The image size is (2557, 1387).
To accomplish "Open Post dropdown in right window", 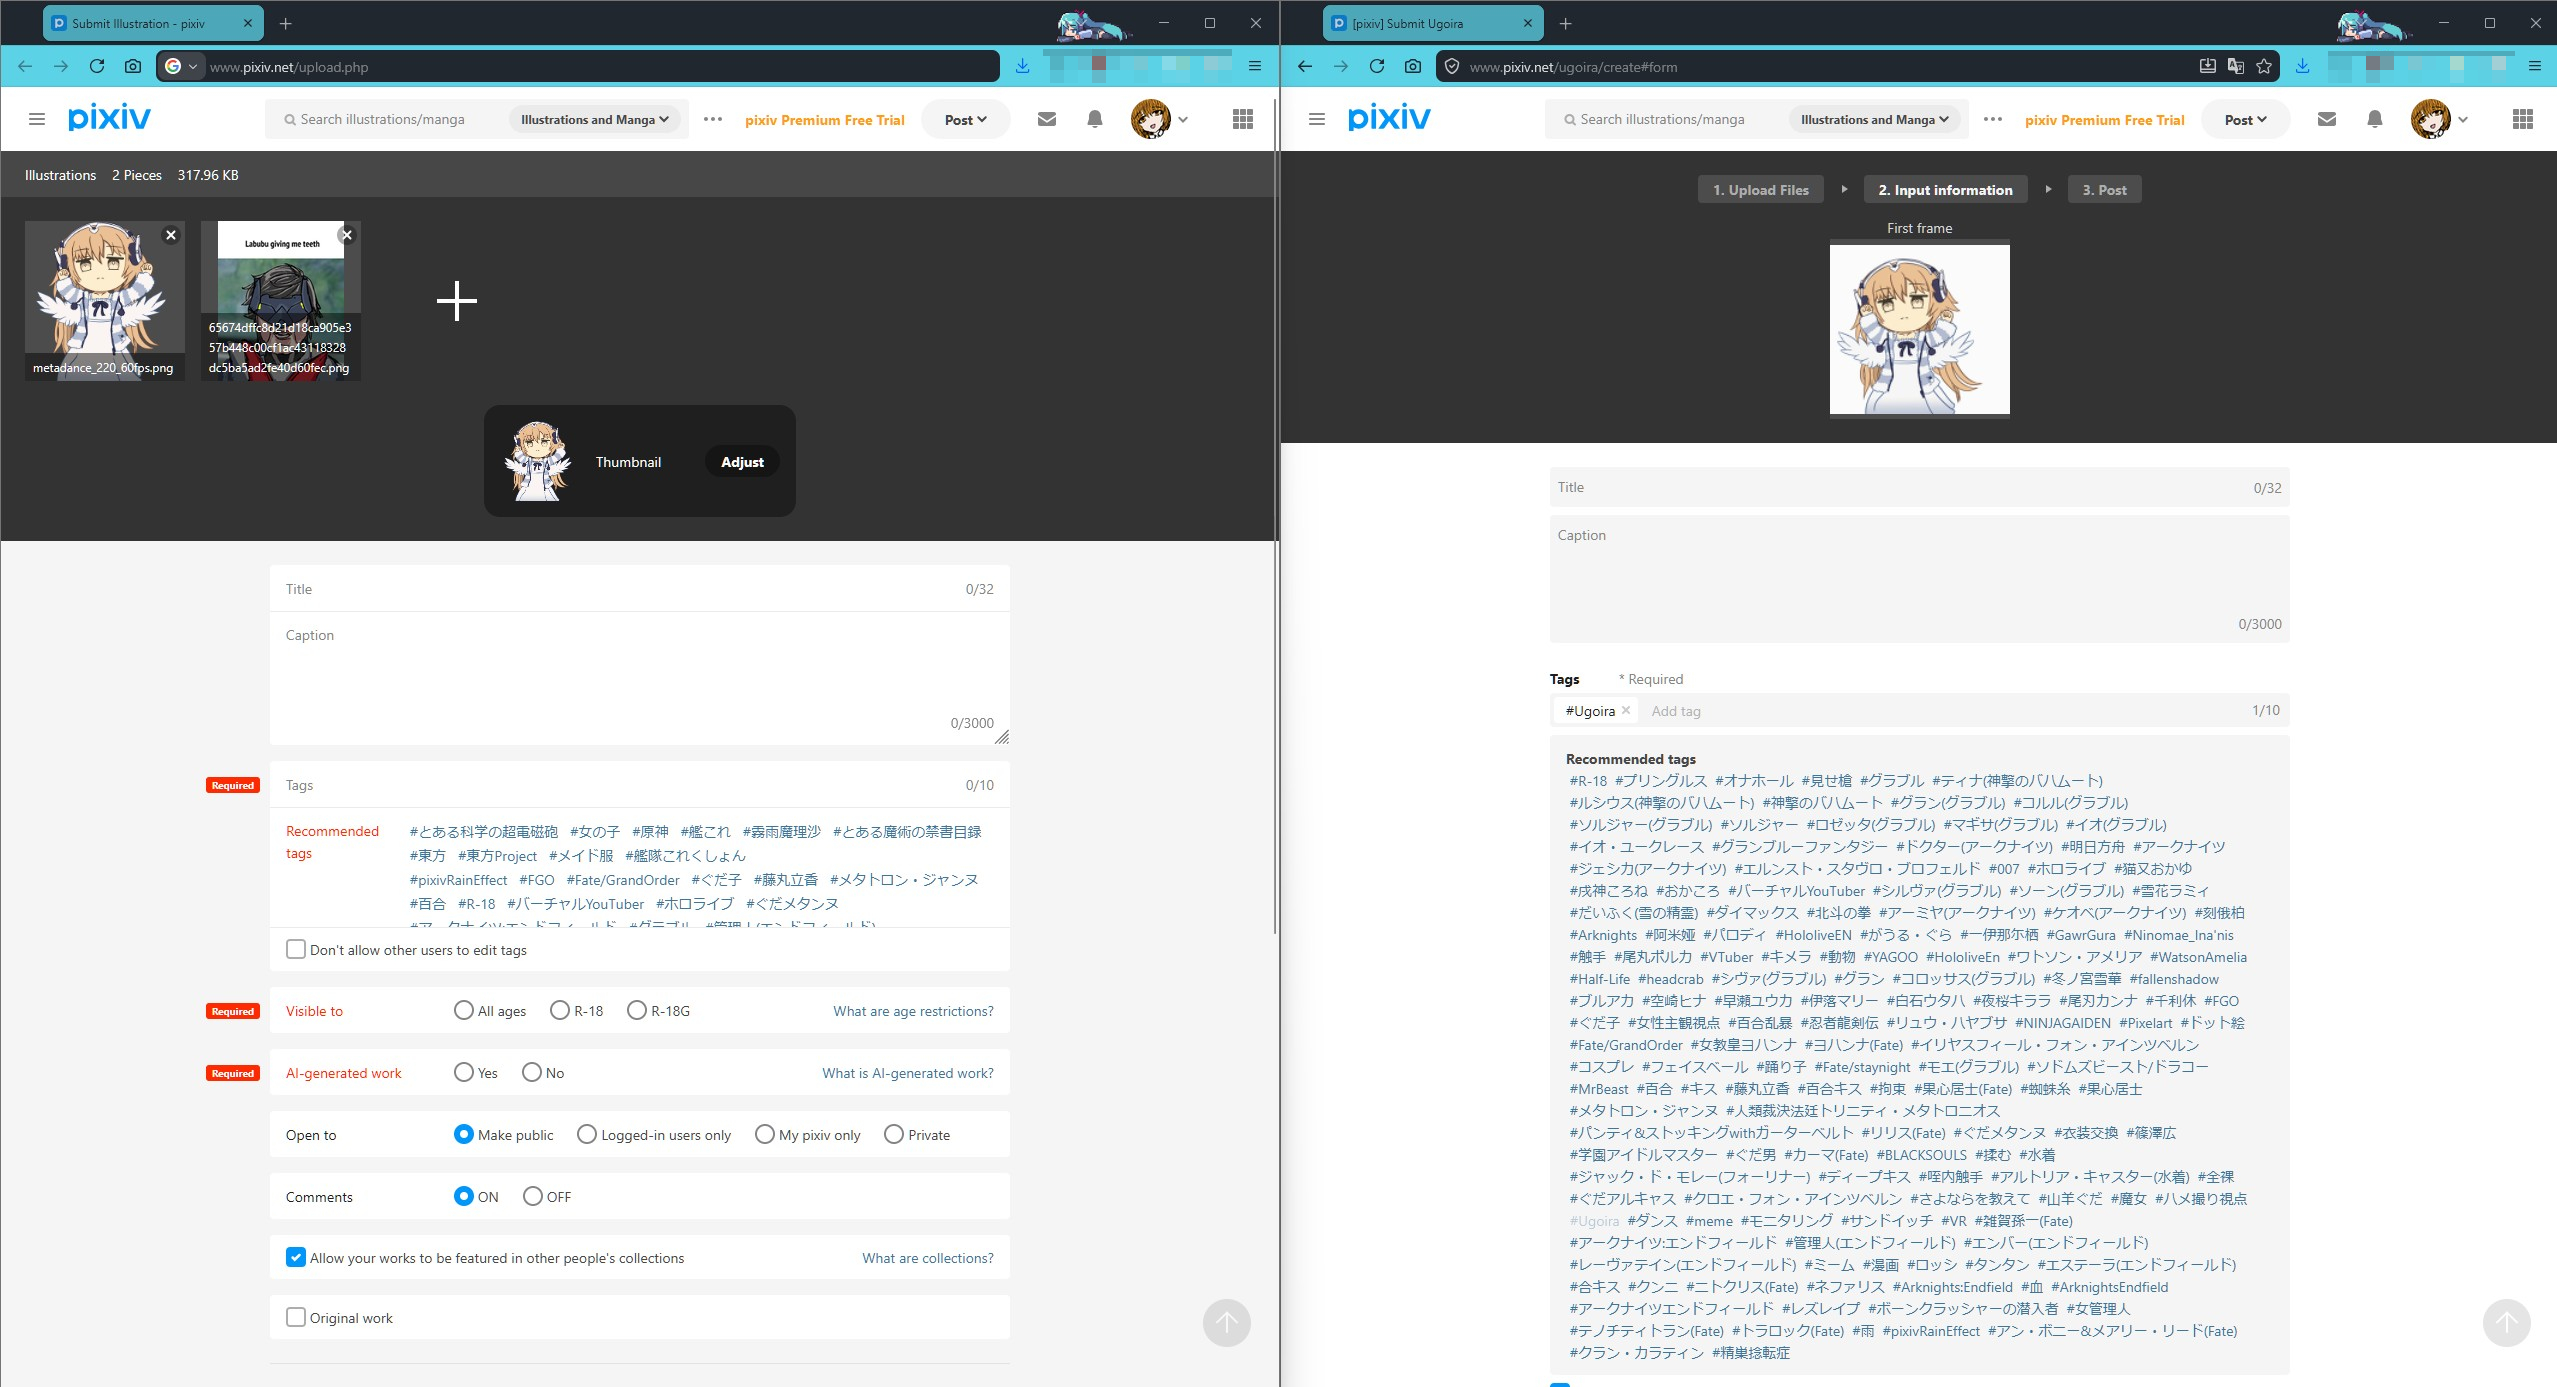I will (x=2245, y=119).
